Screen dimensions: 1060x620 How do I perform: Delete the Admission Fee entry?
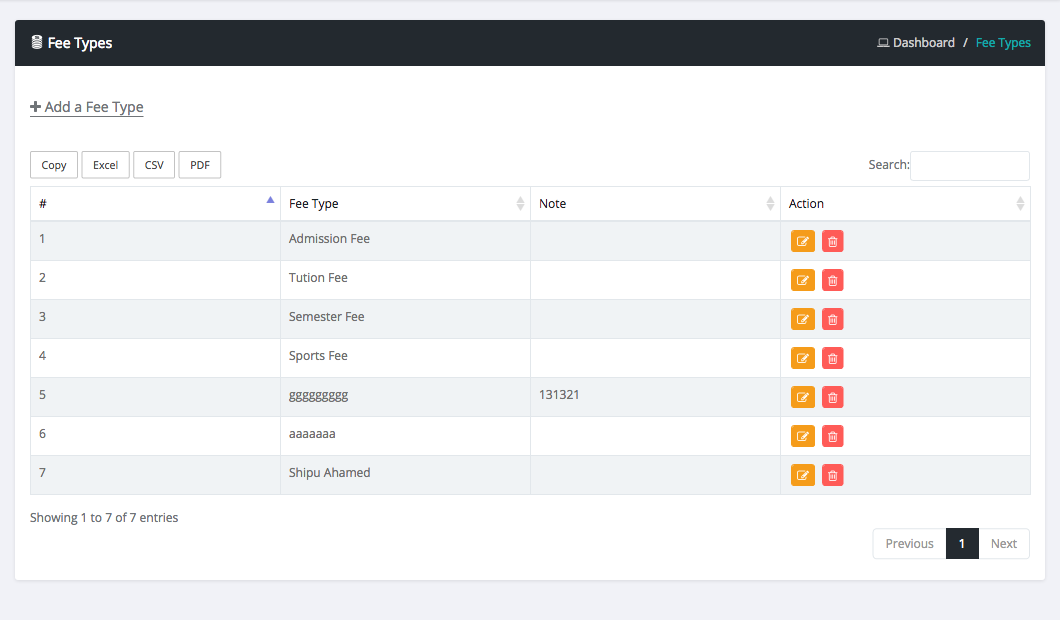[832, 241]
